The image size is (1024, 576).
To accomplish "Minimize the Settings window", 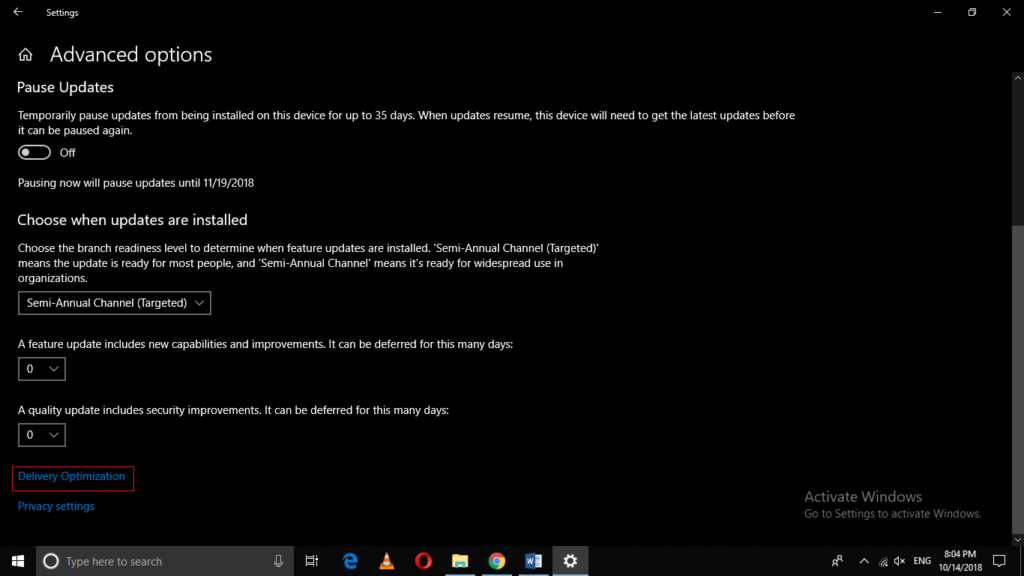I will tap(938, 12).
